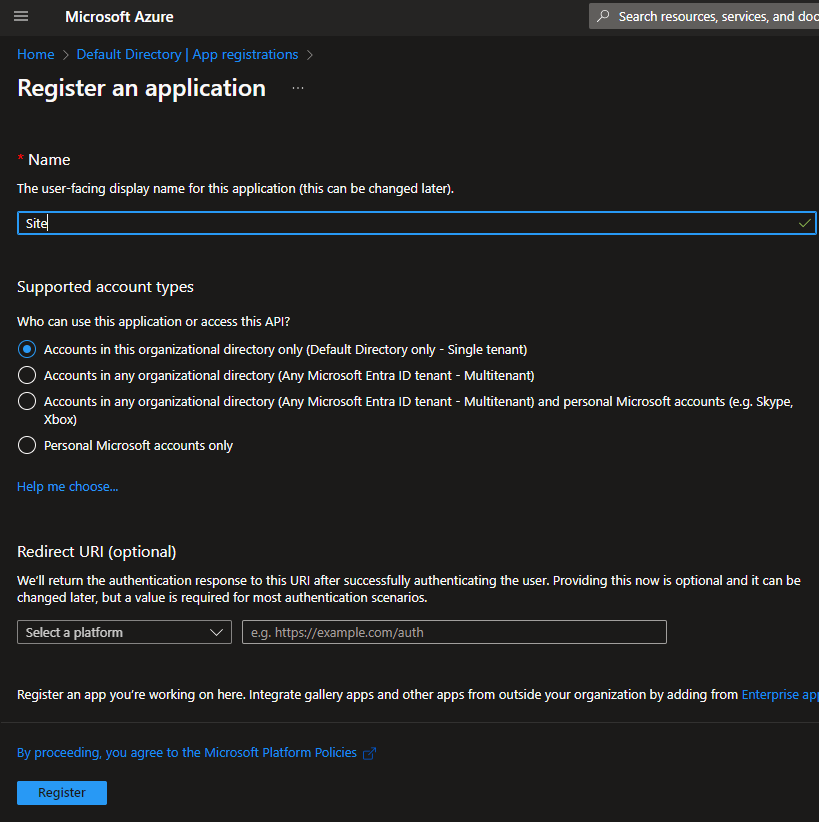Click the Name field label
Image resolution: width=819 pixels, height=822 pixels.
(x=49, y=159)
